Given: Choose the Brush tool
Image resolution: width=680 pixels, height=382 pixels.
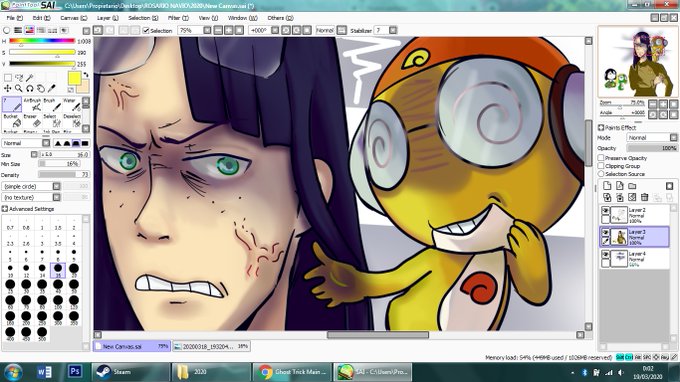Looking at the screenshot, I should pyautogui.click(x=52, y=104).
